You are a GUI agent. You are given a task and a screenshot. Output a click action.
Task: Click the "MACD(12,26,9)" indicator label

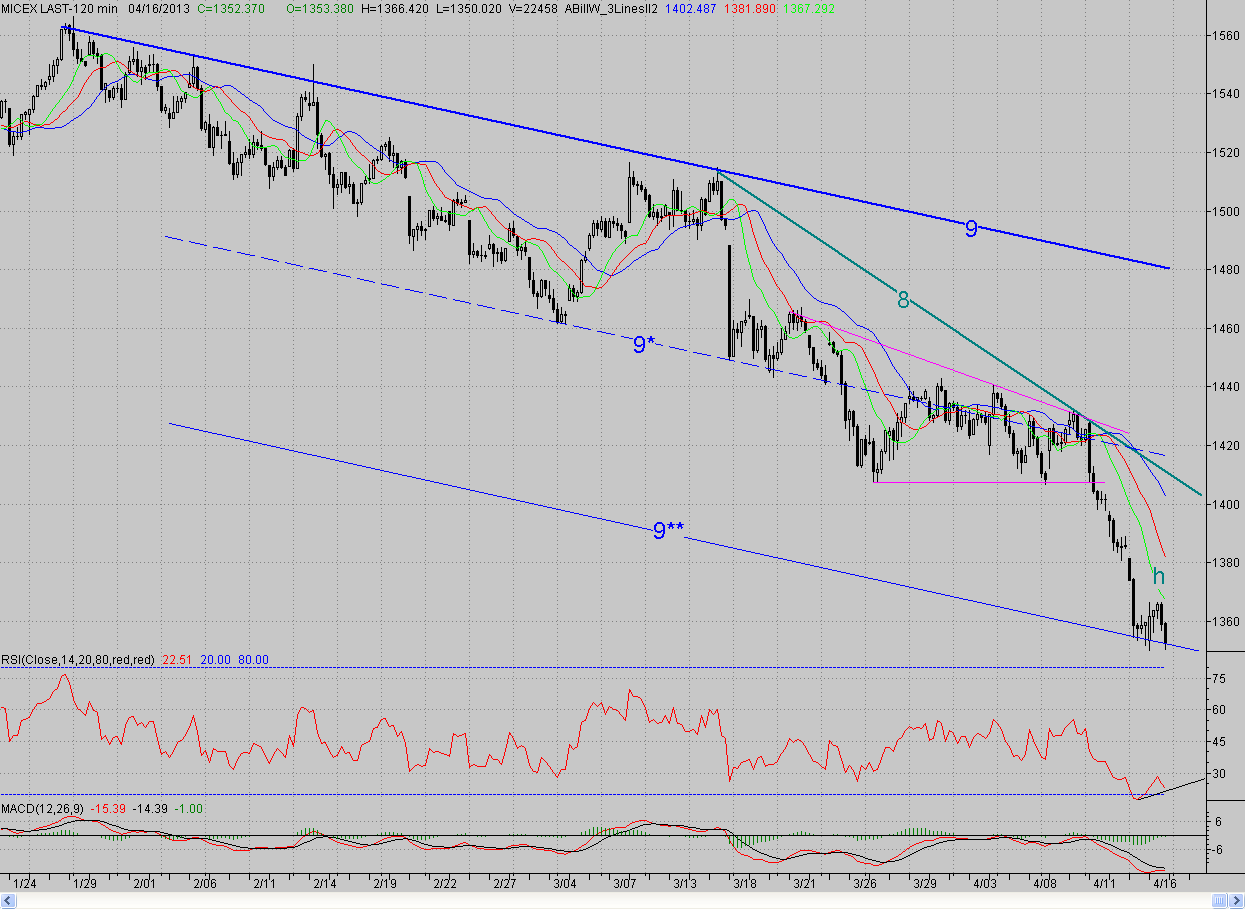[x=44, y=807]
